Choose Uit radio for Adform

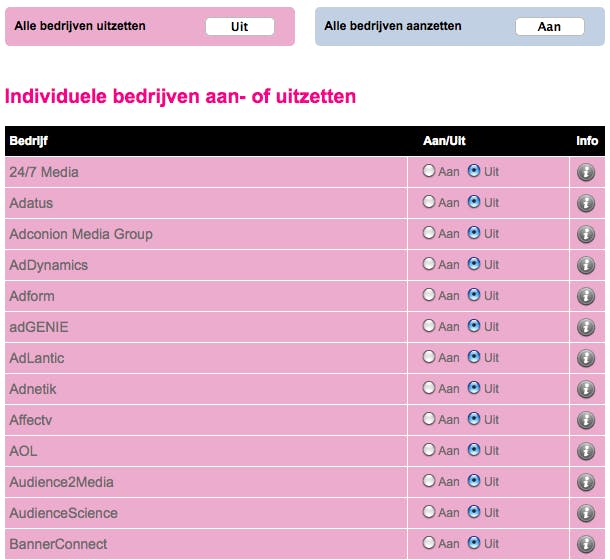pos(473,295)
